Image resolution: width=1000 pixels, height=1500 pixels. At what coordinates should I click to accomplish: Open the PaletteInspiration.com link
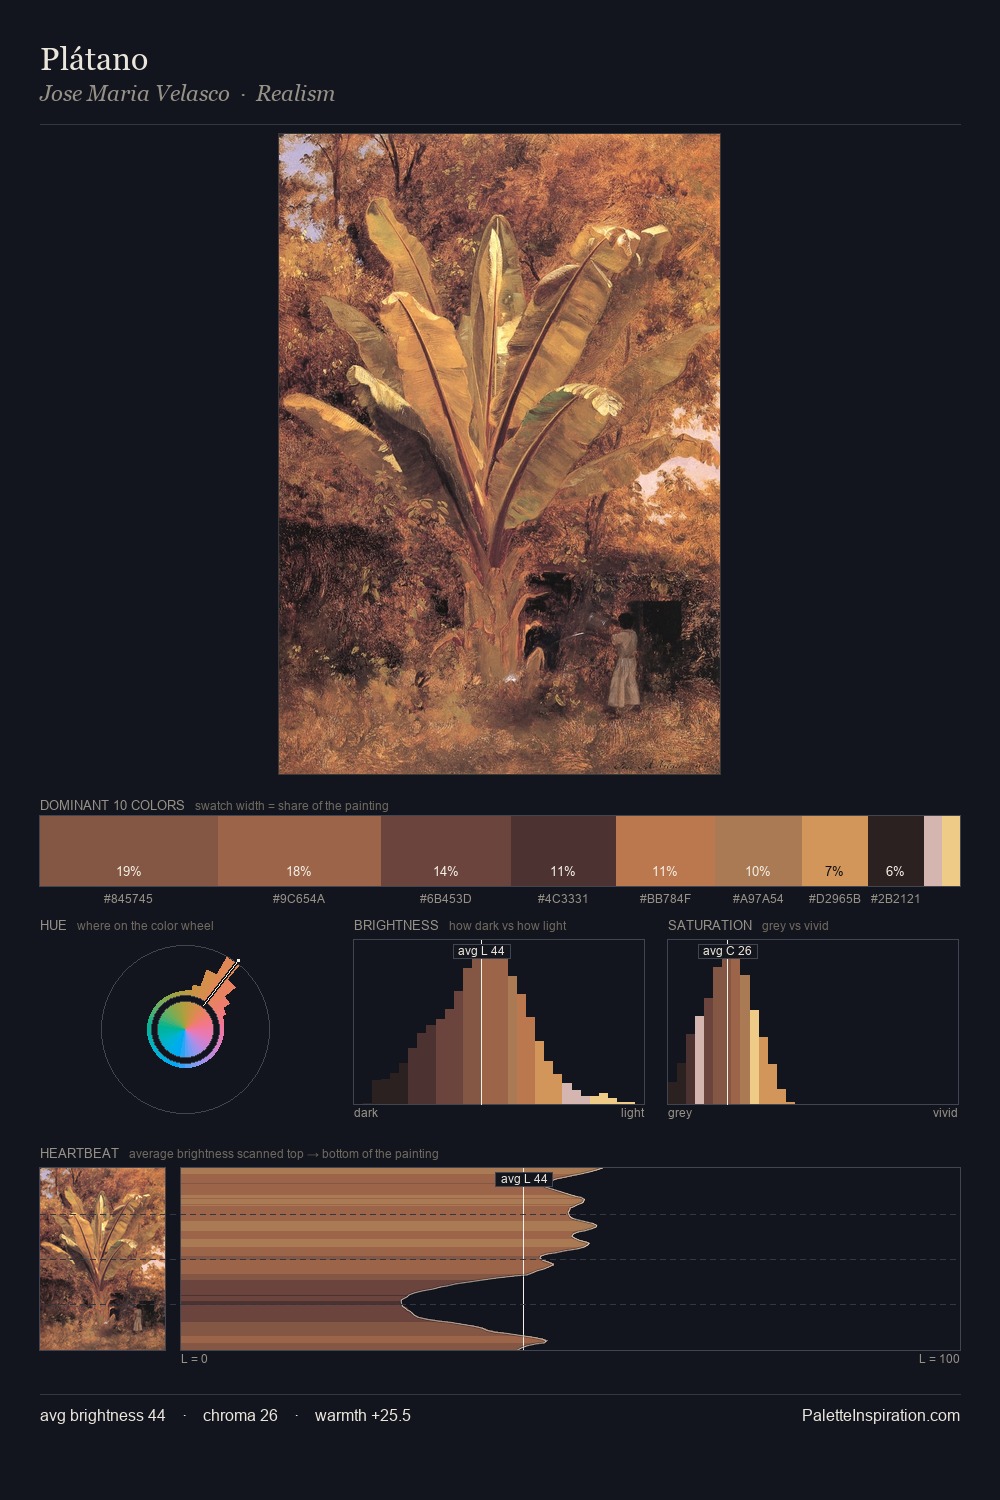click(x=881, y=1416)
